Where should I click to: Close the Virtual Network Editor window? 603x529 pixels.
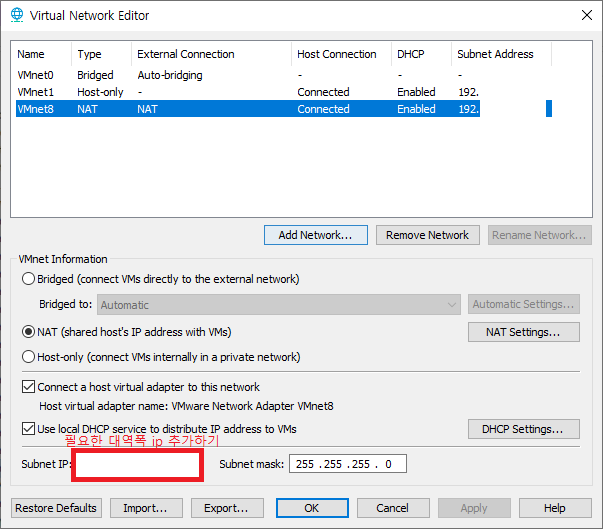pos(586,15)
